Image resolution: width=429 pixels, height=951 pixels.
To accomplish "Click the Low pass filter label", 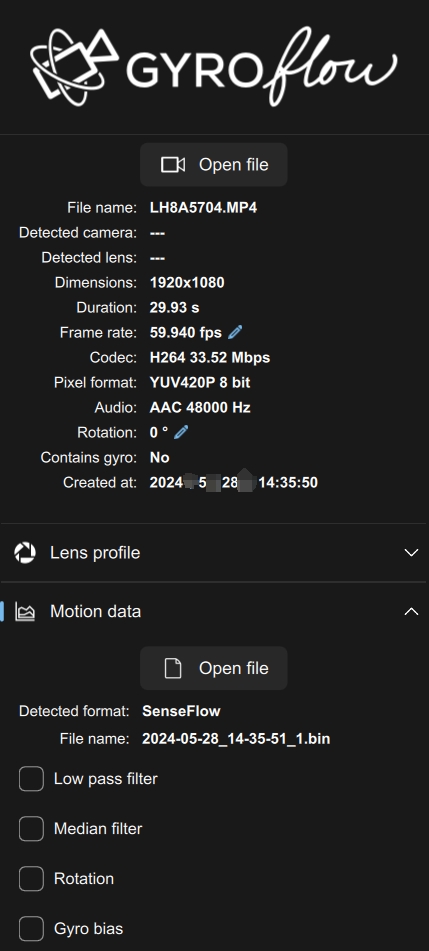I will (106, 779).
